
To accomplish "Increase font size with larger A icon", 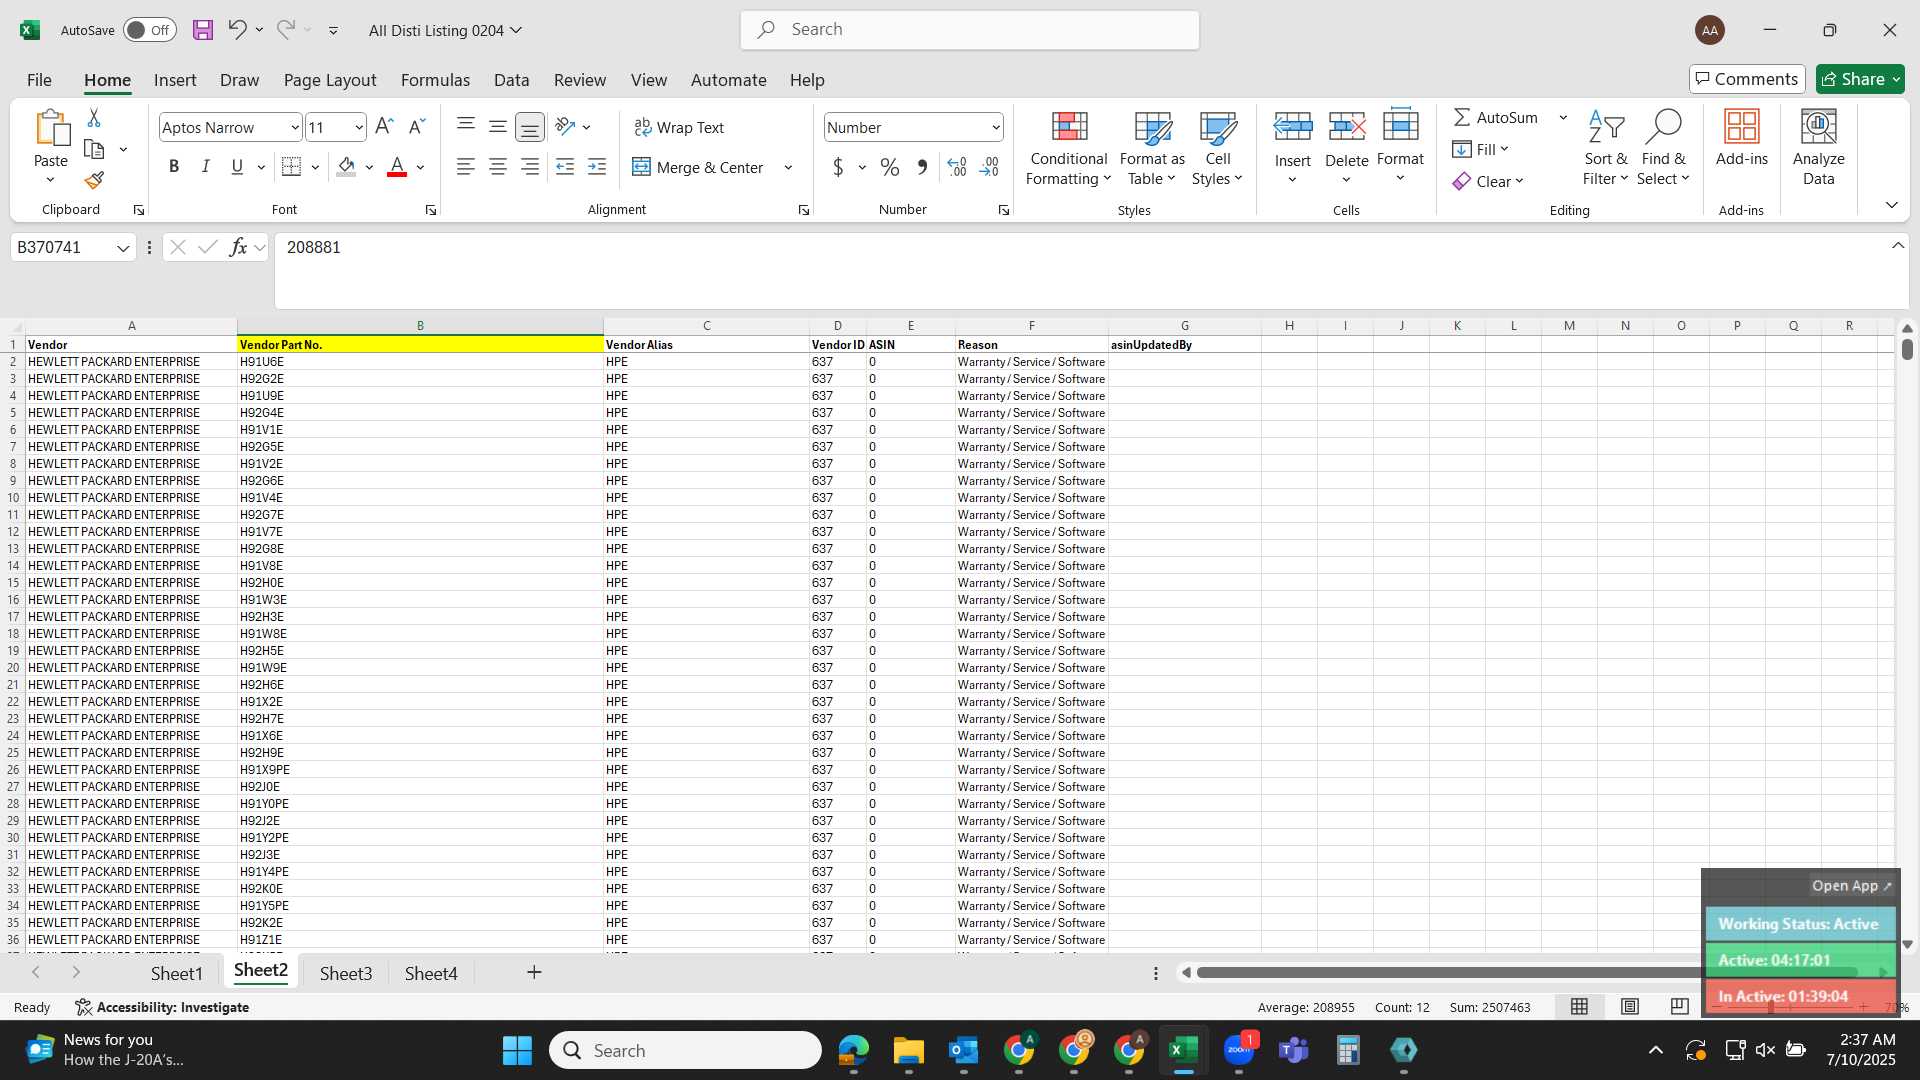I will [x=384, y=126].
